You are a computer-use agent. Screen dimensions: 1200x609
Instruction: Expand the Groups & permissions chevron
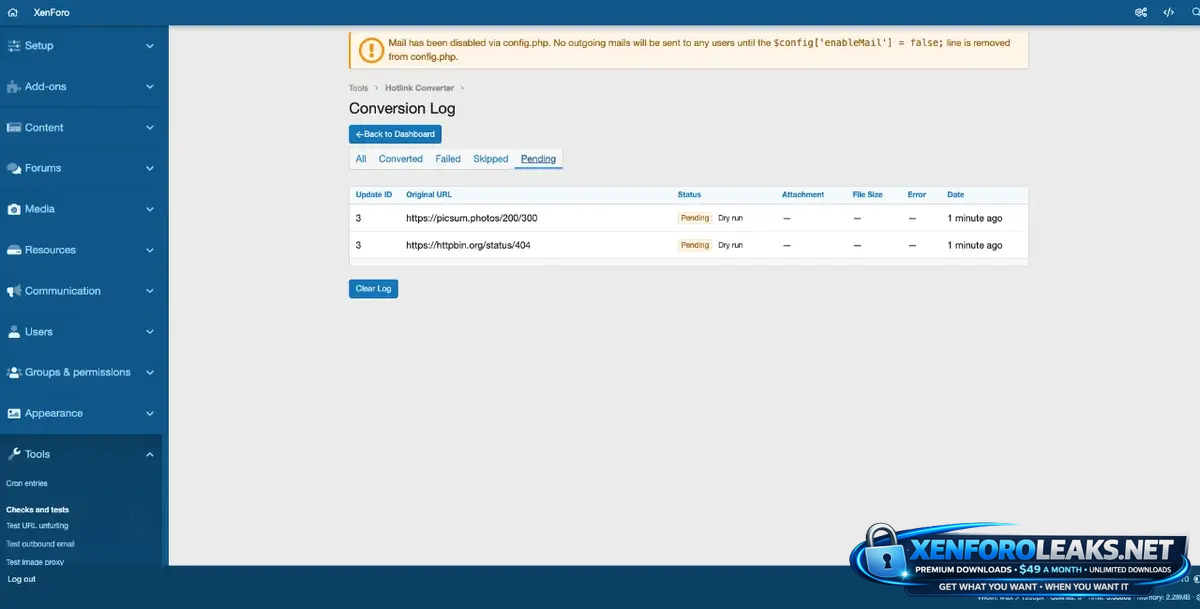pyautogui.click(x=150, y=373)
